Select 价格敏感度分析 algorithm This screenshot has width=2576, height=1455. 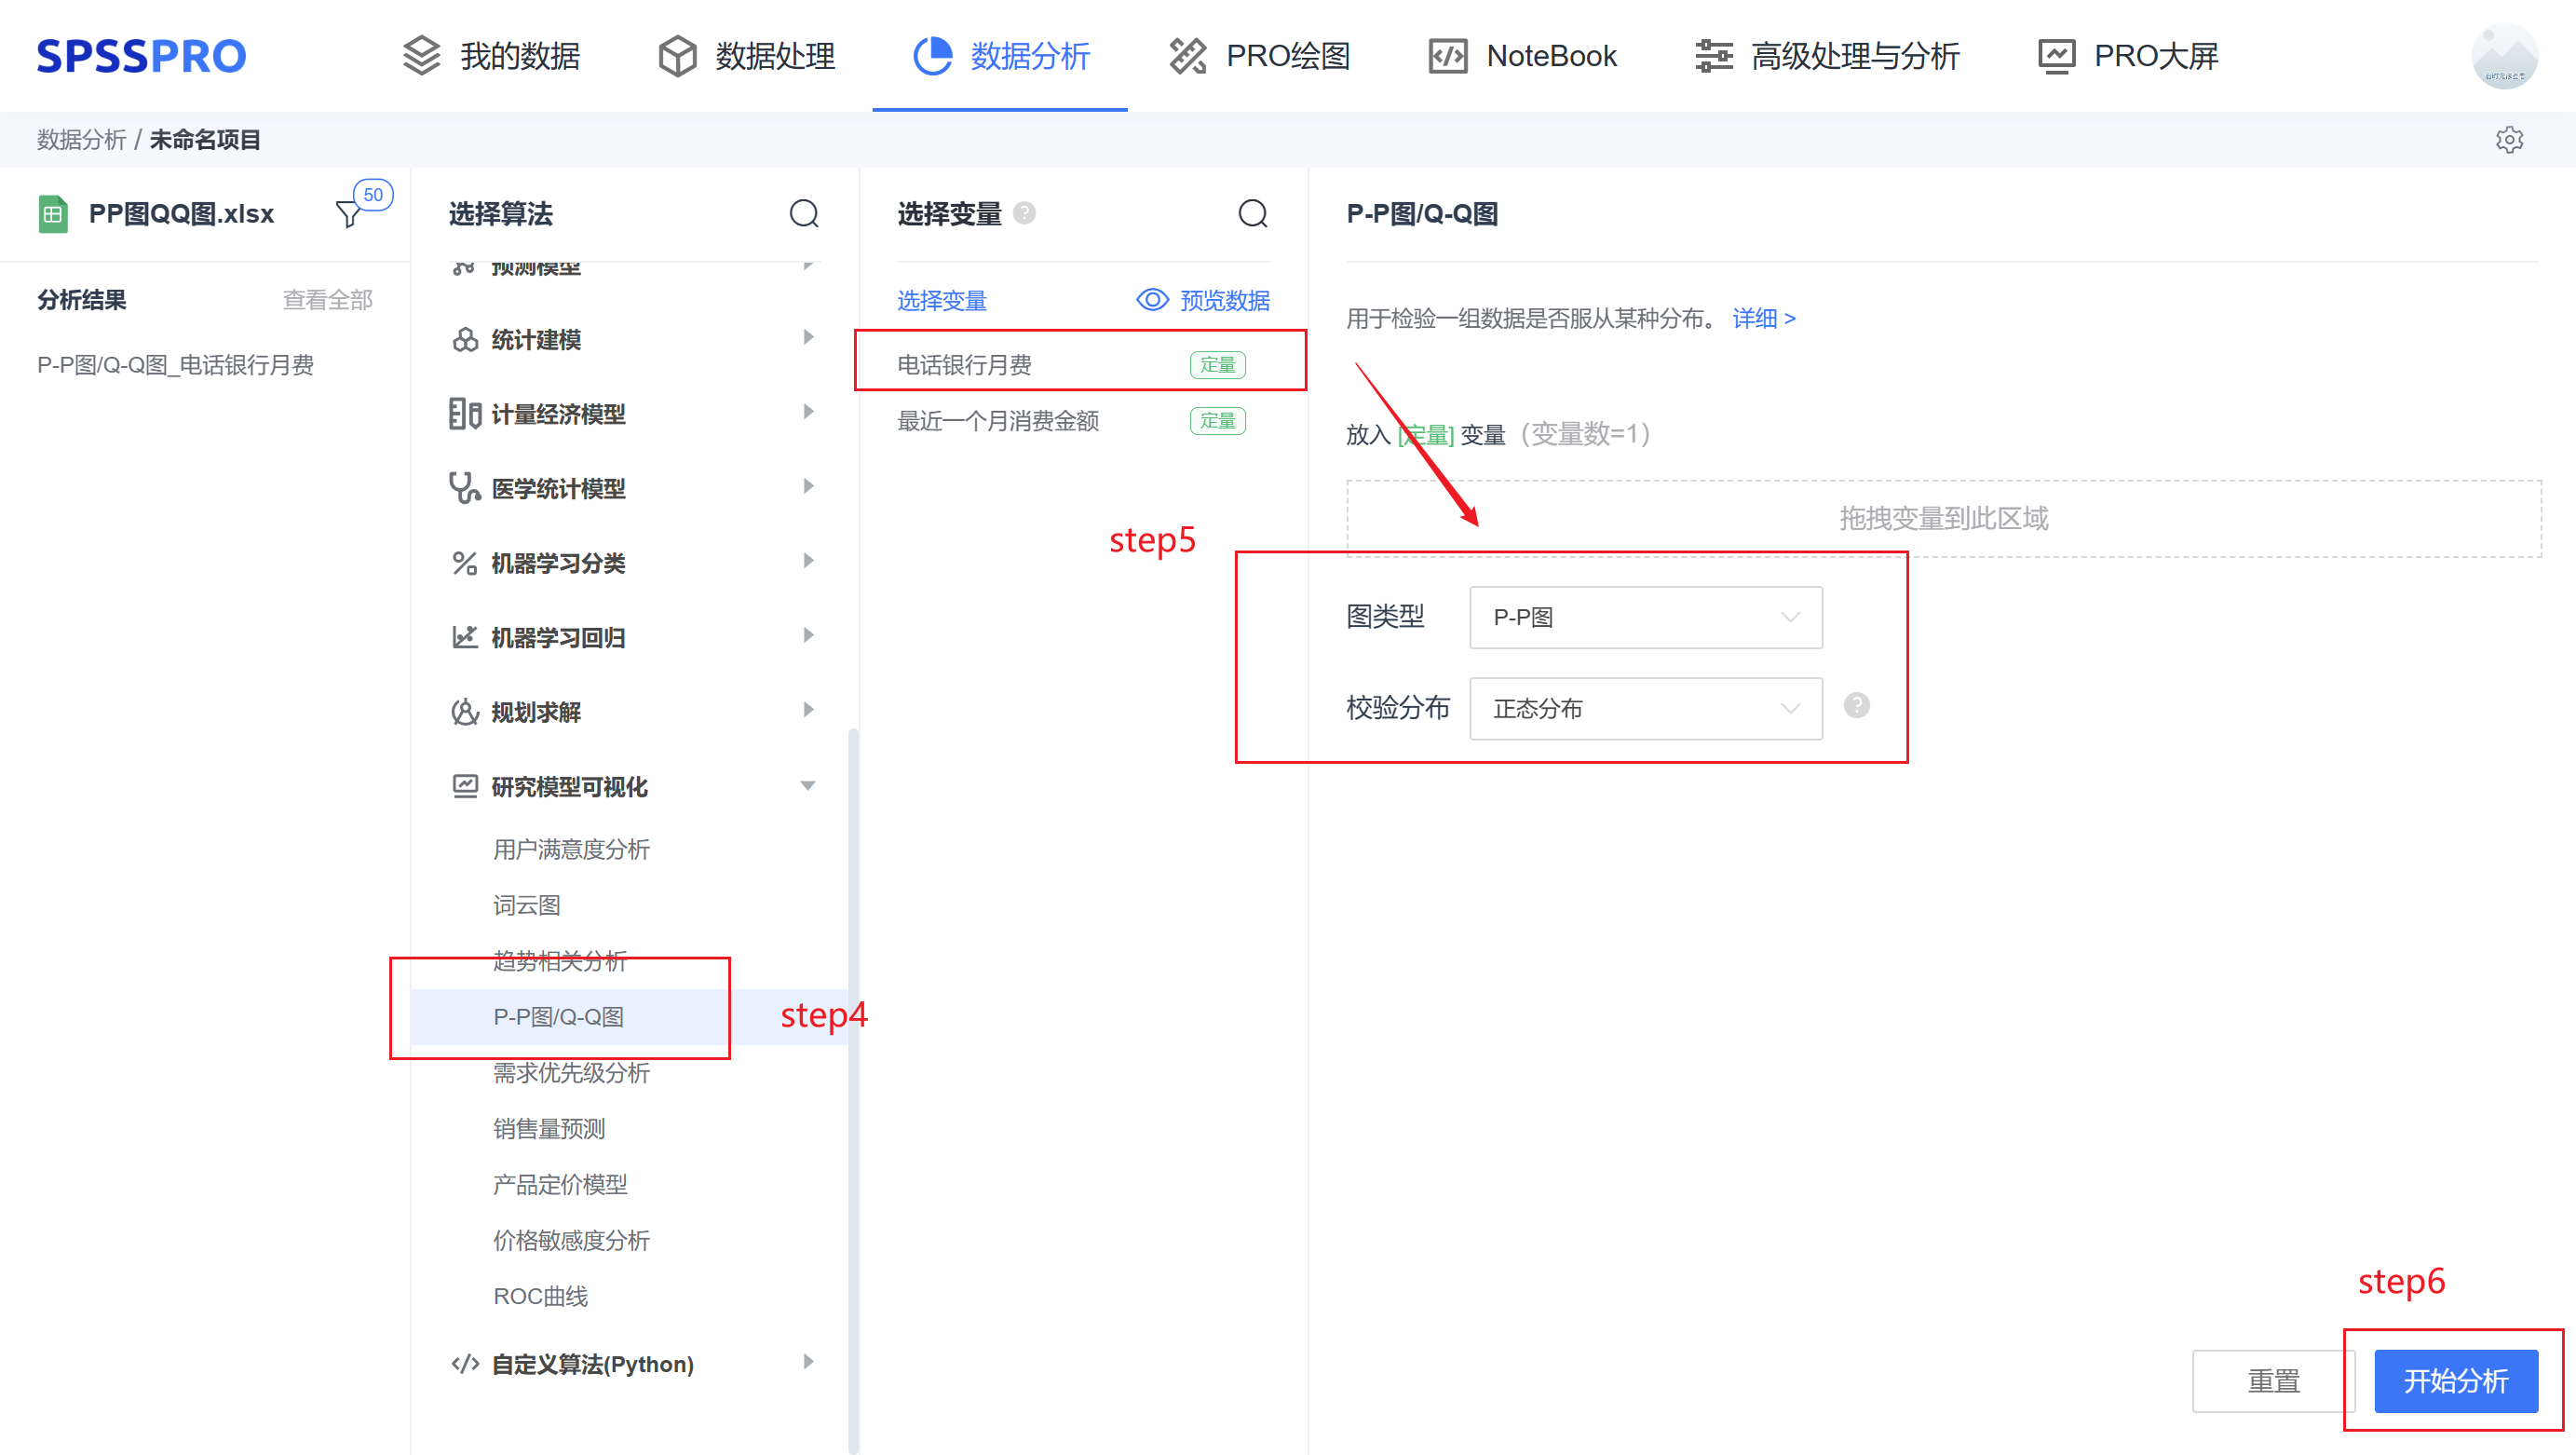coord(571,1241)
